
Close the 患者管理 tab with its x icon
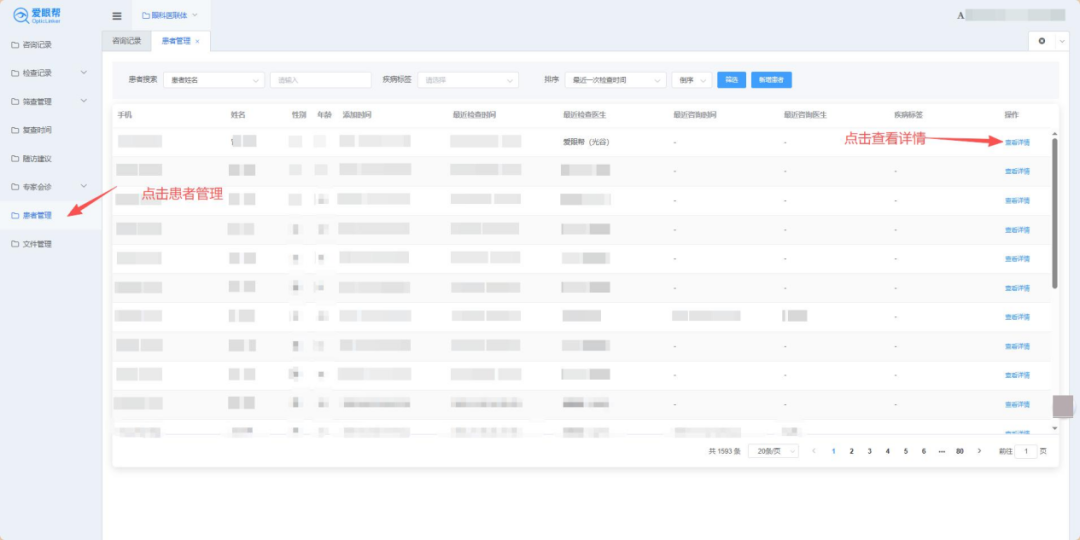(198, 41)
